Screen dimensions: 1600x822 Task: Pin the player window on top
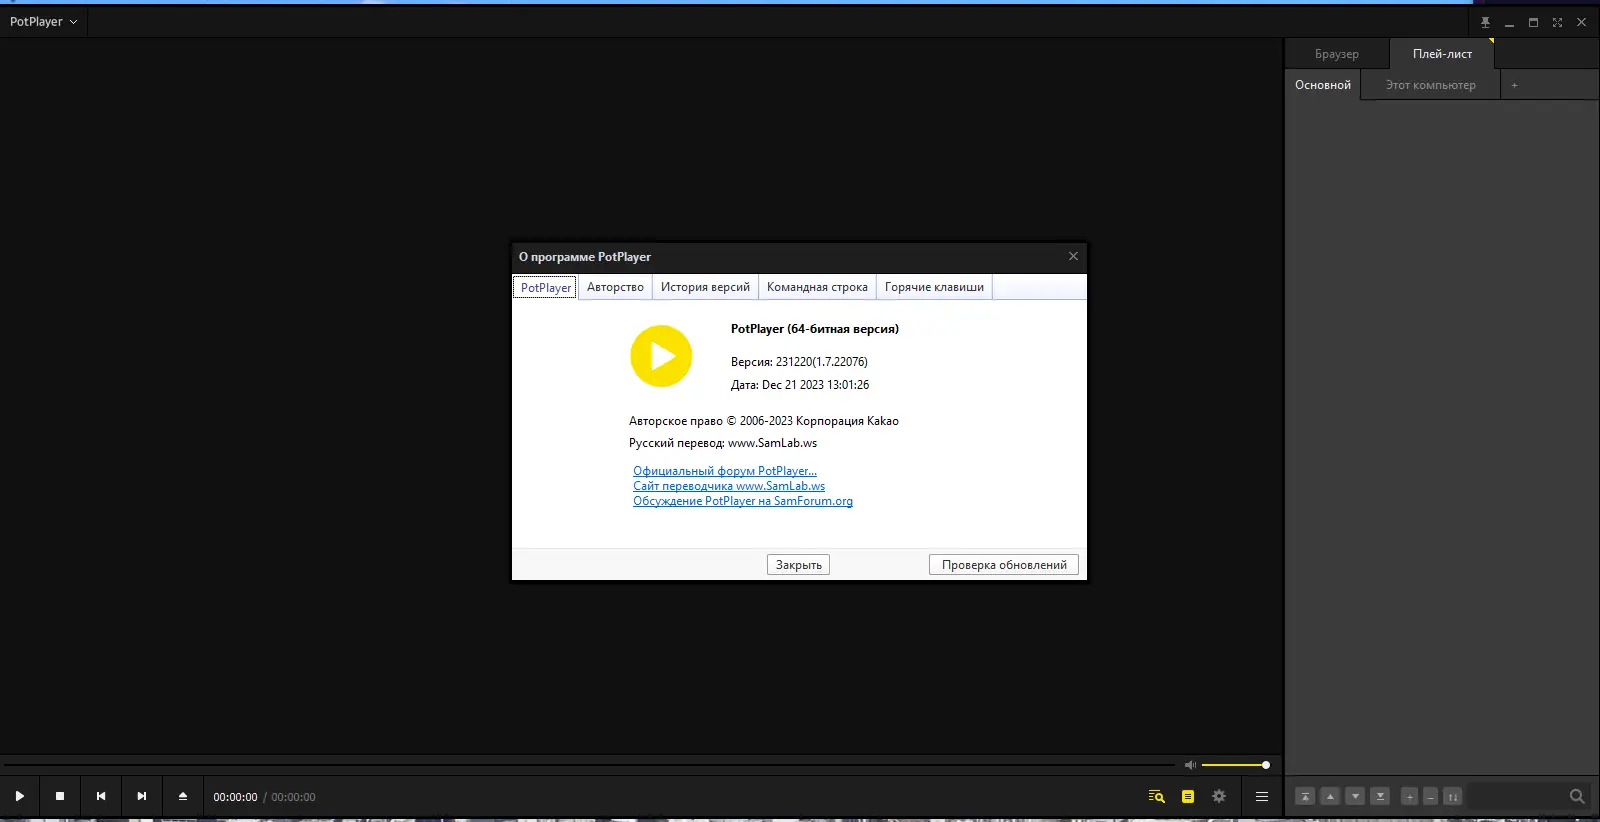click(1485, 22)
